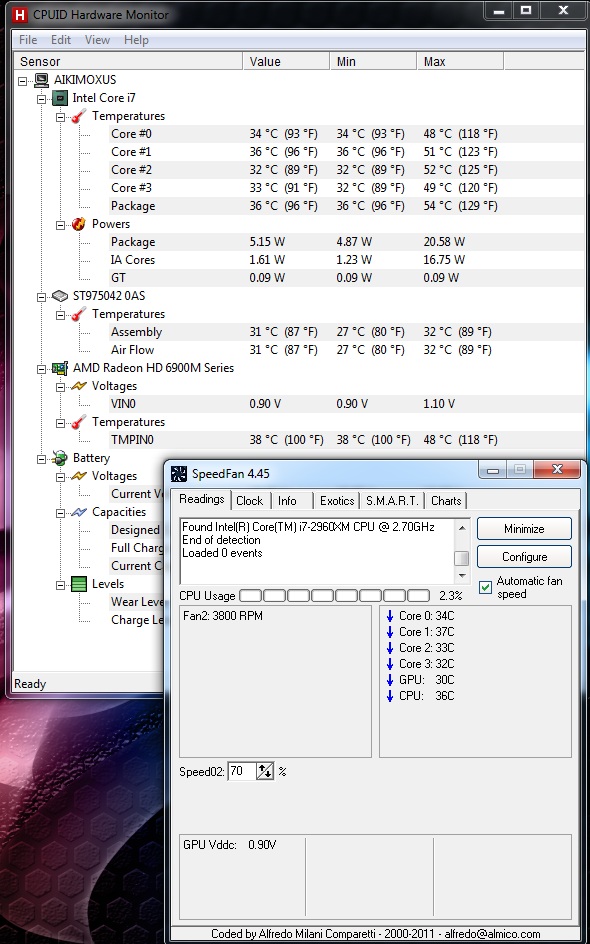Click the down arrow icon beside Core 2
The image size is (590, 944).
390,648
